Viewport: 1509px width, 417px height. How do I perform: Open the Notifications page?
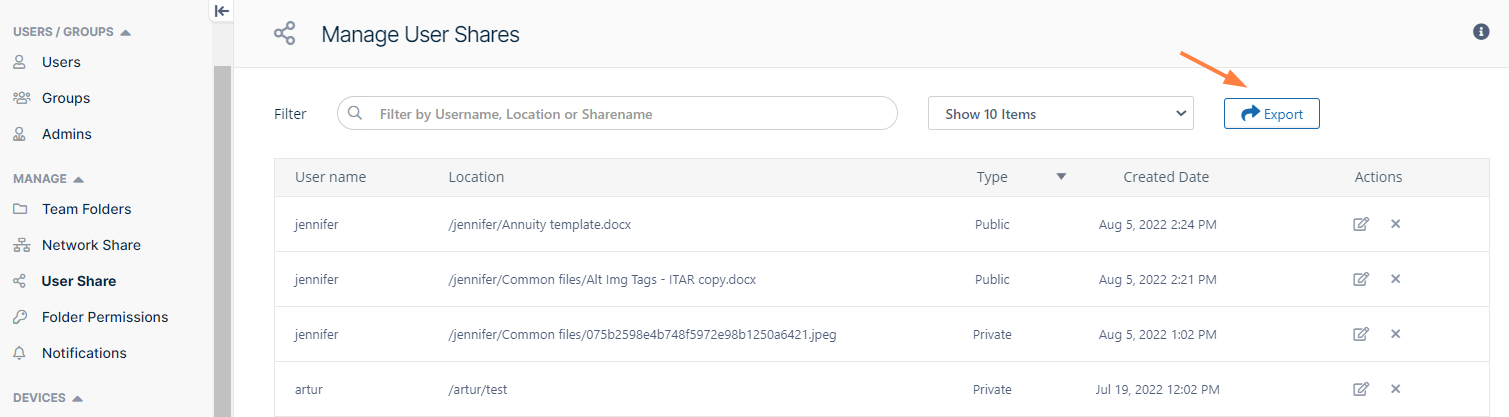84,353
